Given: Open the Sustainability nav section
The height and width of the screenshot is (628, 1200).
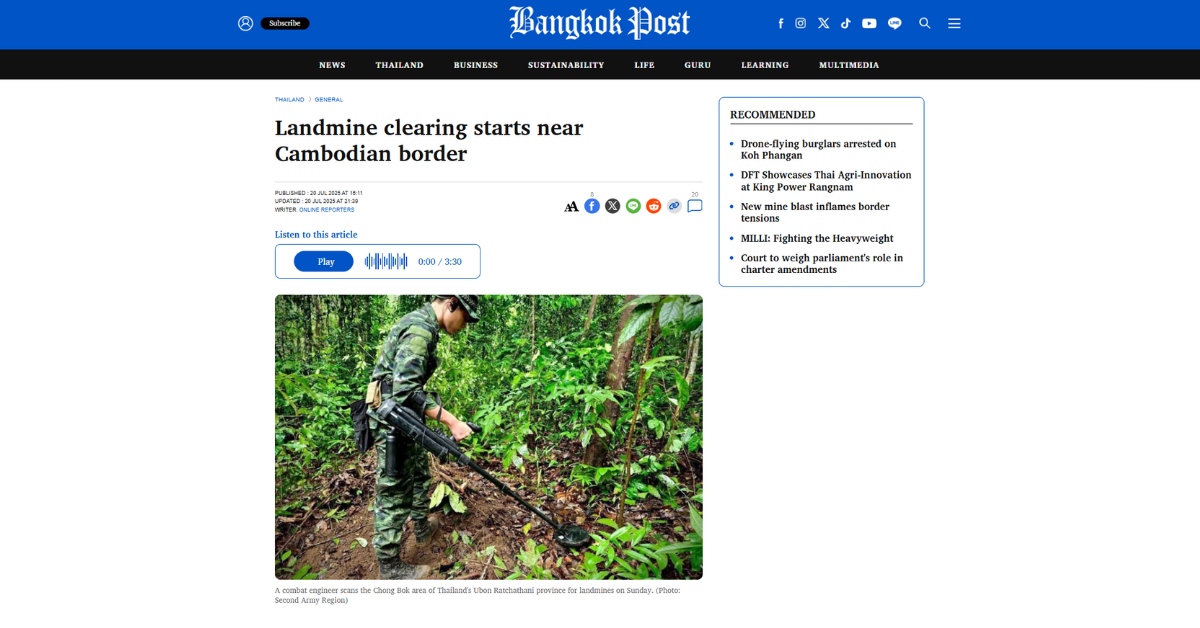Looking at the screenshot, I should (566, 65).
